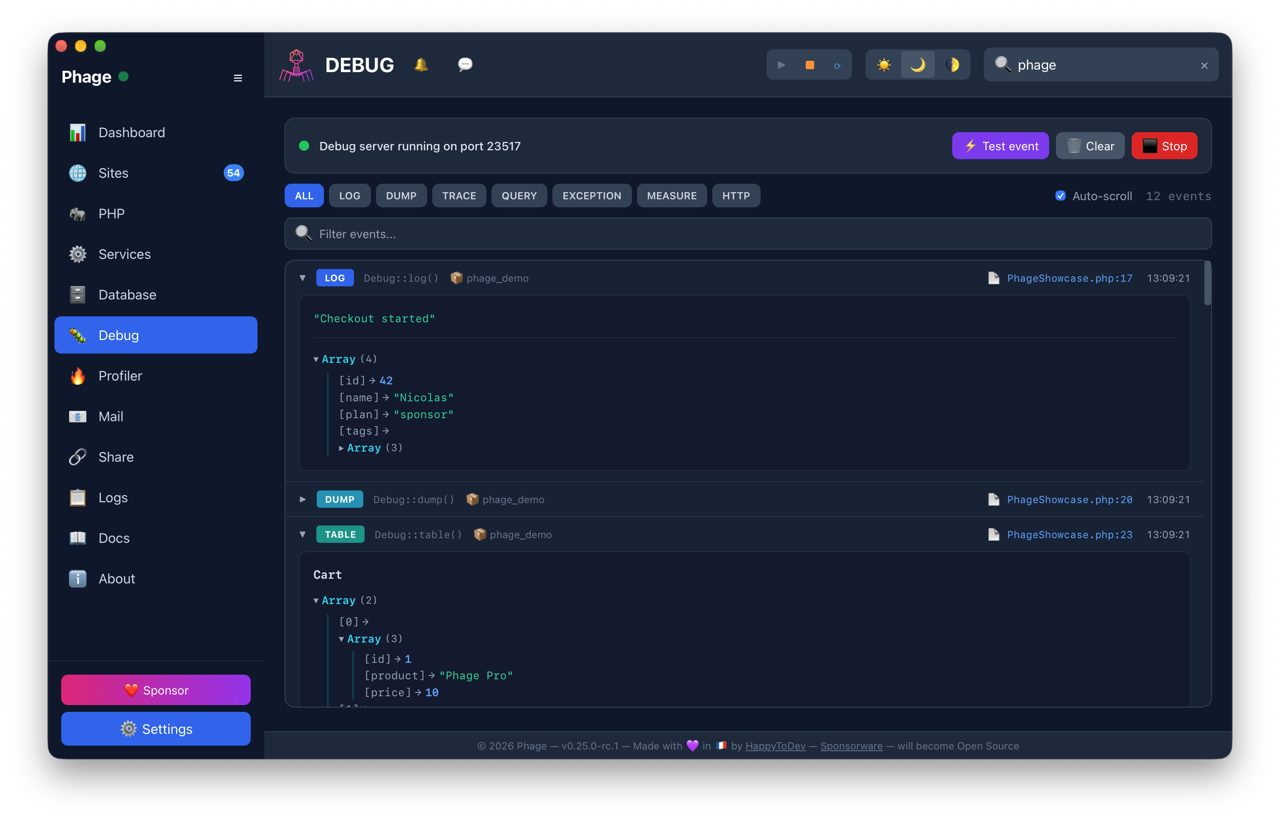The image size is (1280, 822).
Task: Click the red Stop button
Action: (x=1165, y=146)
